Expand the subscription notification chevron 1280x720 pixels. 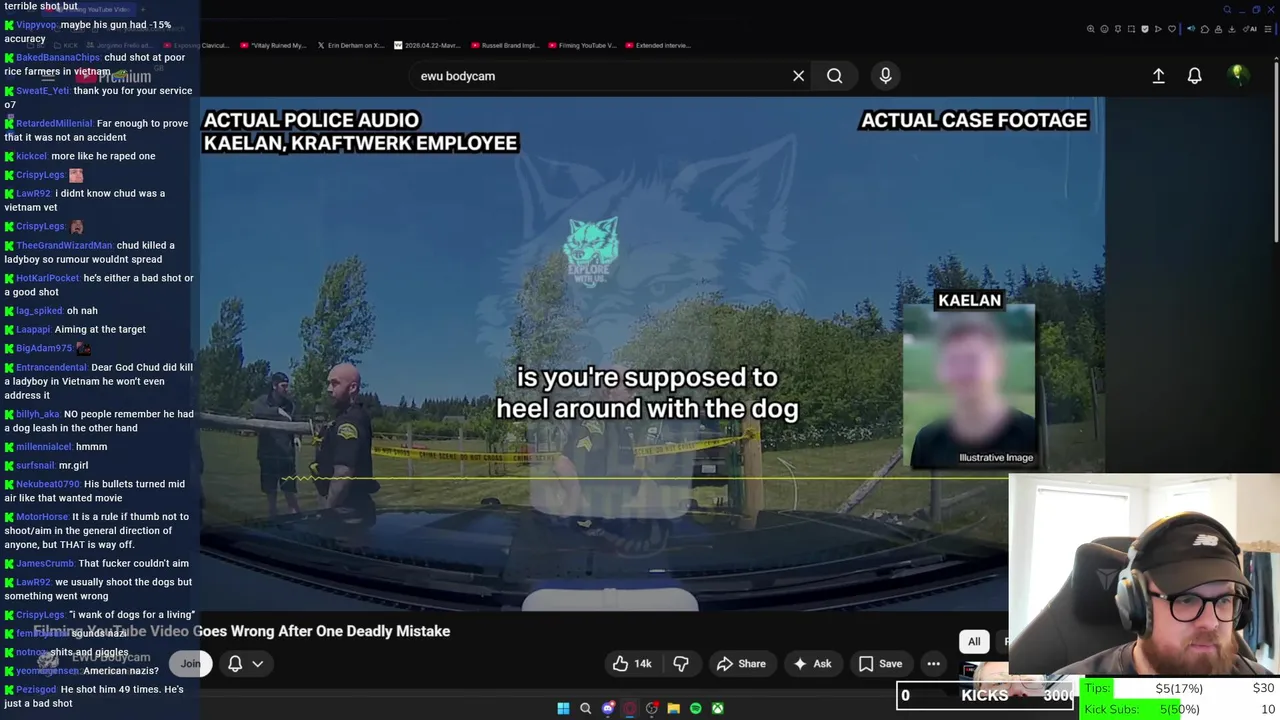257,663
